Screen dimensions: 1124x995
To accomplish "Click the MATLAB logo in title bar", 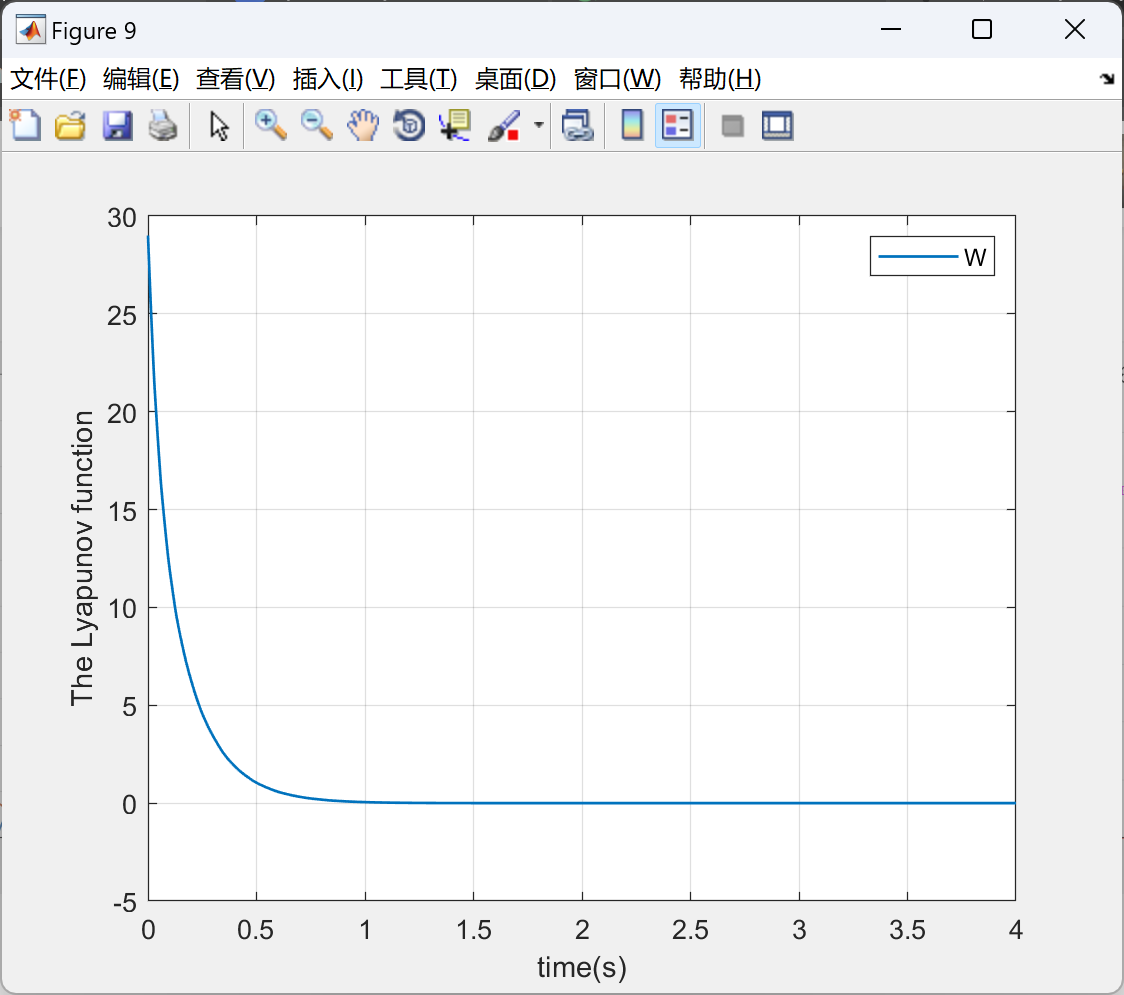I will 30,30.
